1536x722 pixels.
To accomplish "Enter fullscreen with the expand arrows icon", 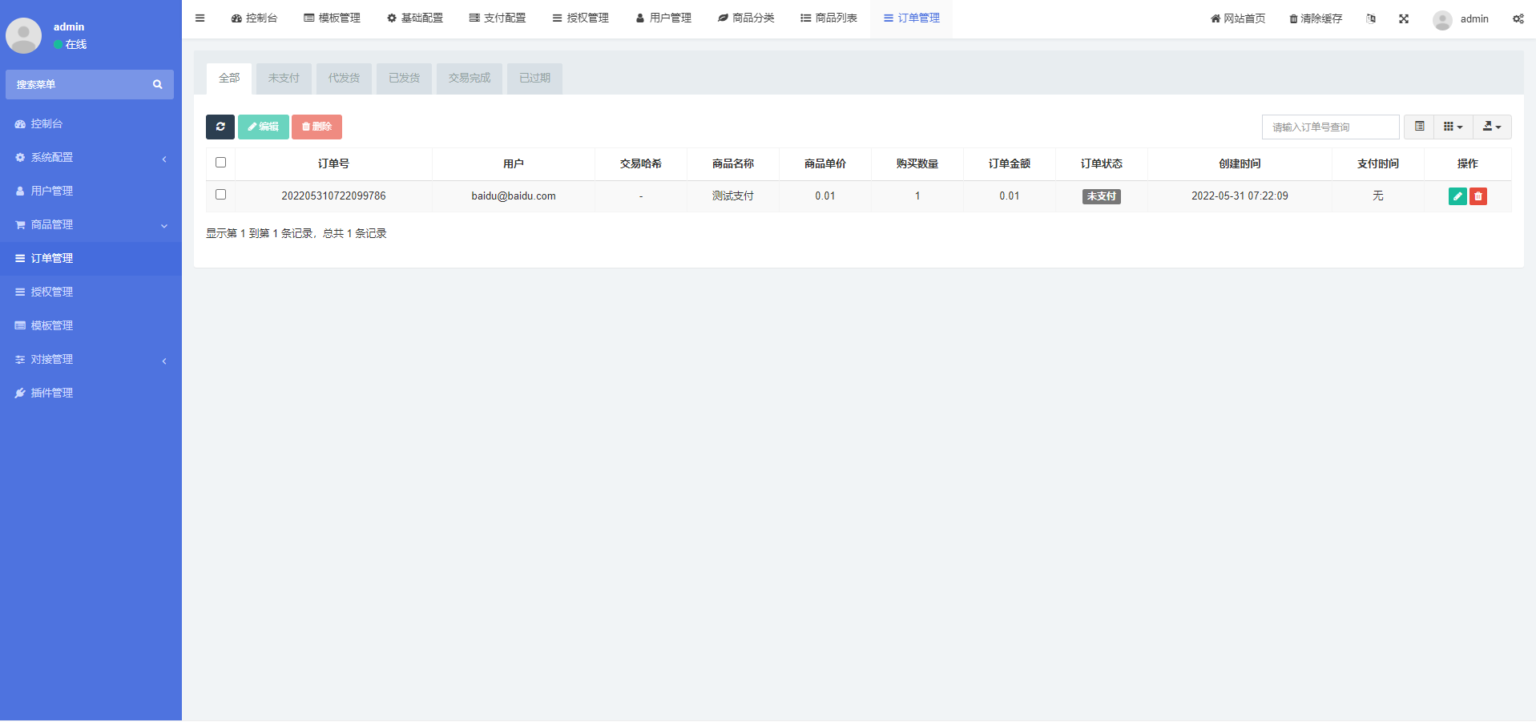I will [1404, 19].
